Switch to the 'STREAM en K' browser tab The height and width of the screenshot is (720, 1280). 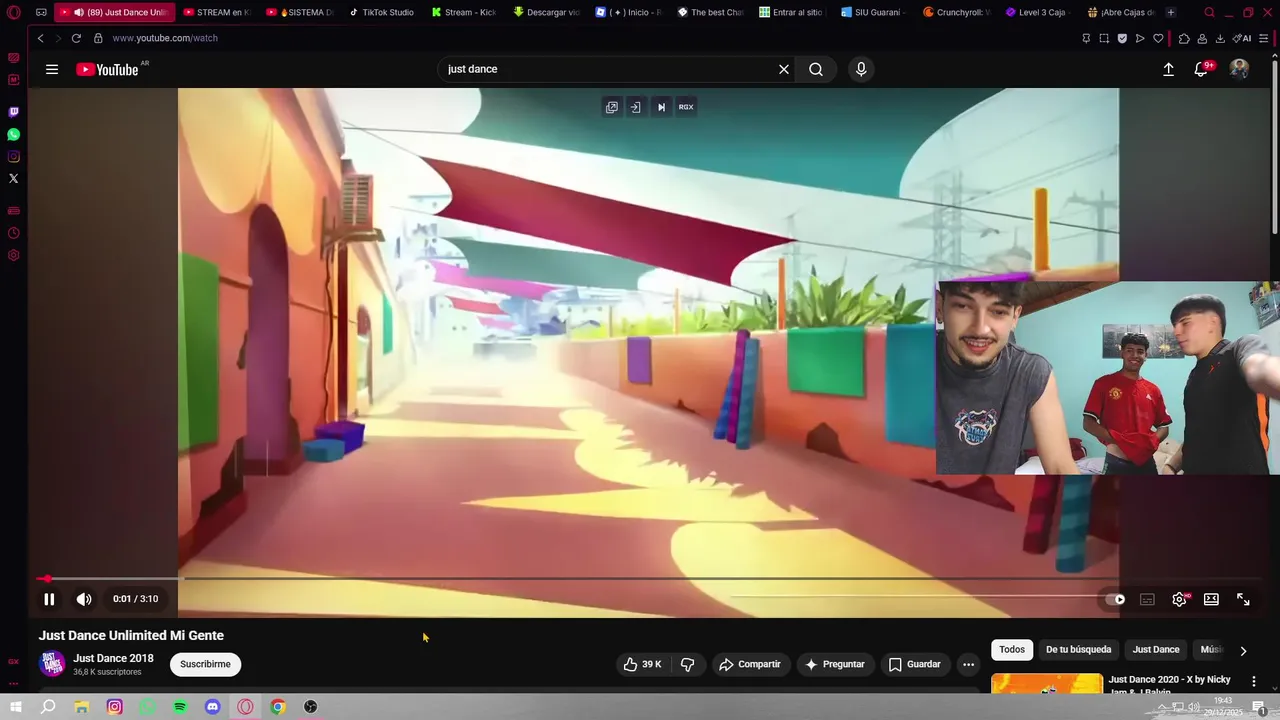214,12
